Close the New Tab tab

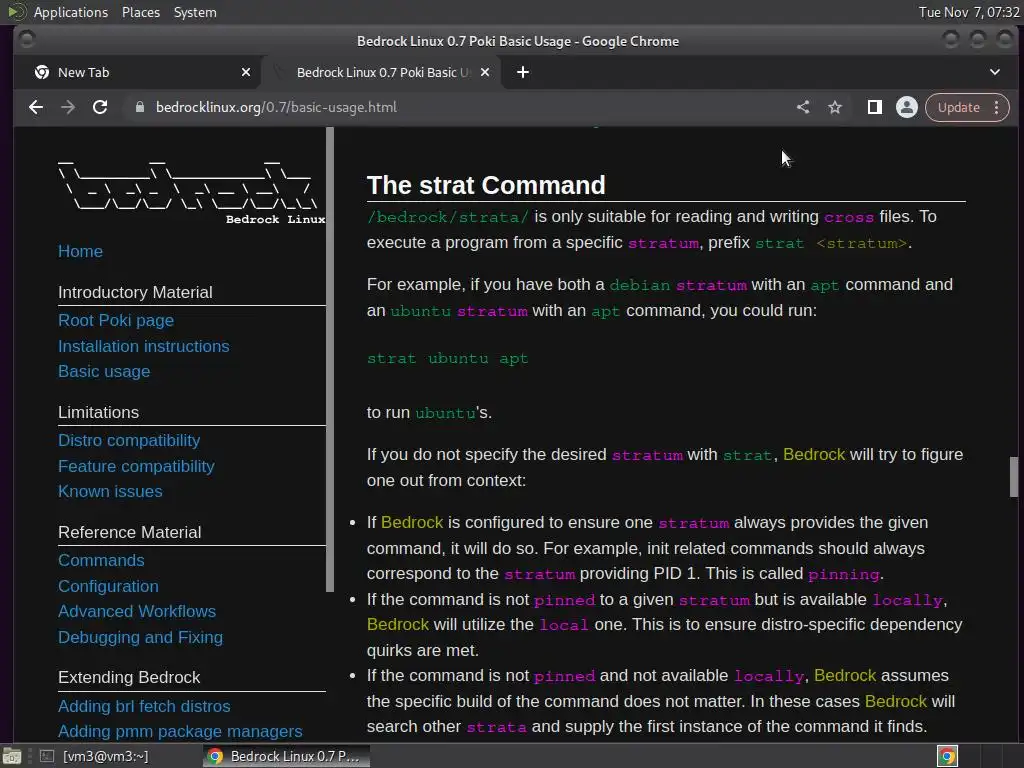(246, 72)
